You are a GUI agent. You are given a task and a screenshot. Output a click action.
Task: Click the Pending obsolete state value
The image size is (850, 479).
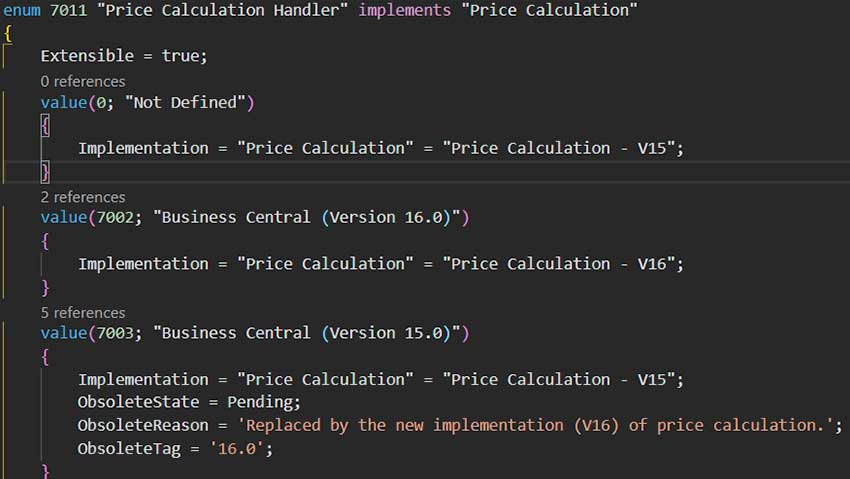tap(264, 403)
